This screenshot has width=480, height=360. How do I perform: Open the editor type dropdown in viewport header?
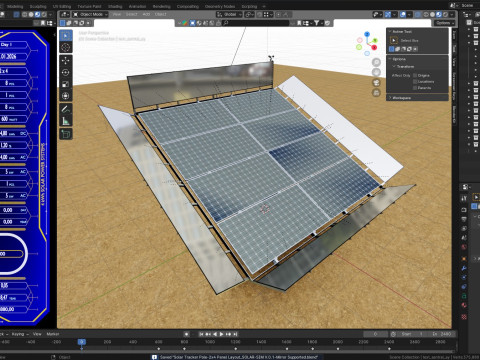pos(64,14)
